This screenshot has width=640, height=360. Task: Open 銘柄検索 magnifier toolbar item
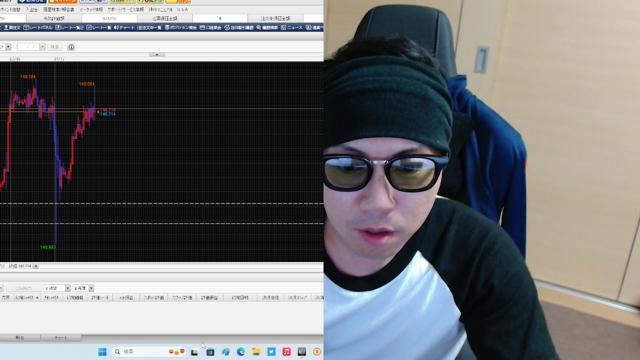267,27
